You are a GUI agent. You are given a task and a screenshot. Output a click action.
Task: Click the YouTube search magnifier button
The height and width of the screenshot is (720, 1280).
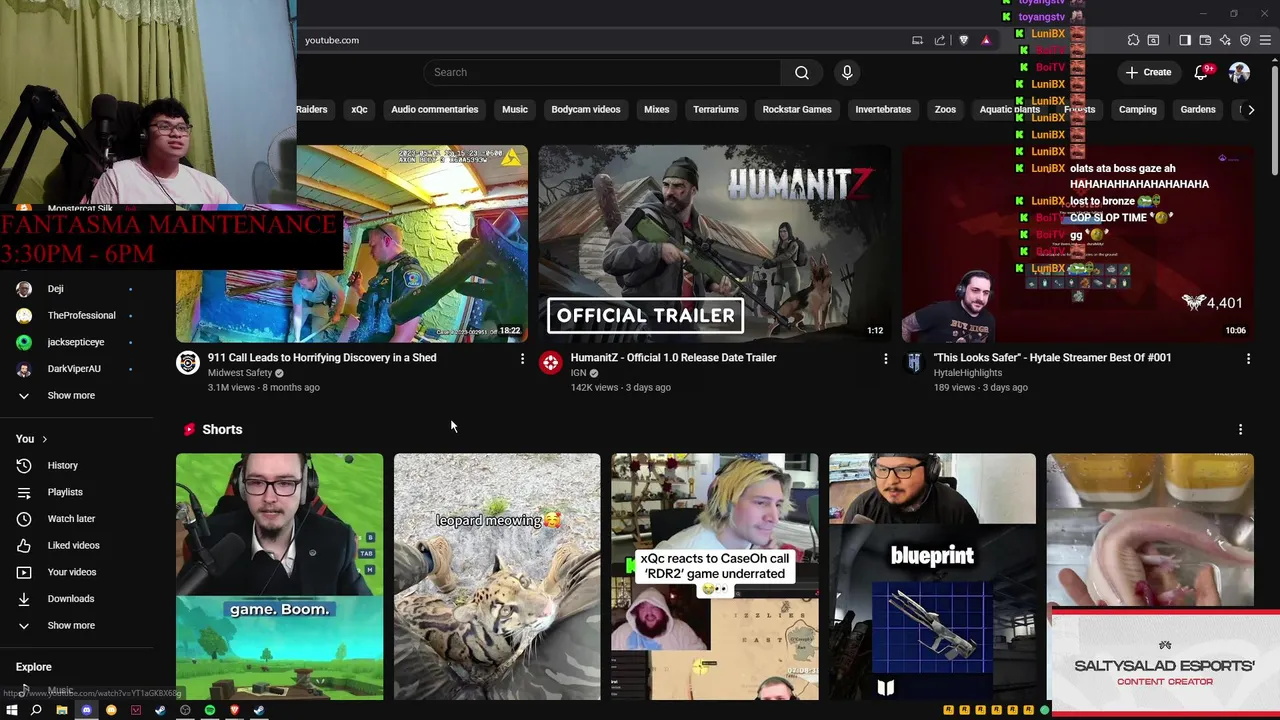click(802, 72)
